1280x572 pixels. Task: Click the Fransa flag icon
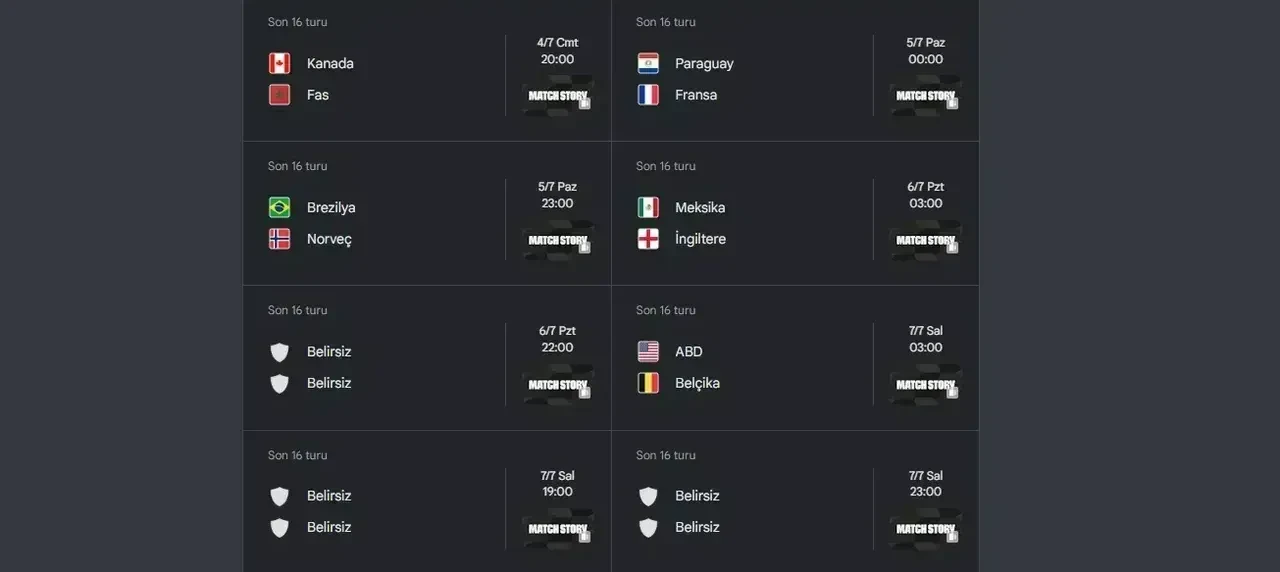[x=648, y=95]
